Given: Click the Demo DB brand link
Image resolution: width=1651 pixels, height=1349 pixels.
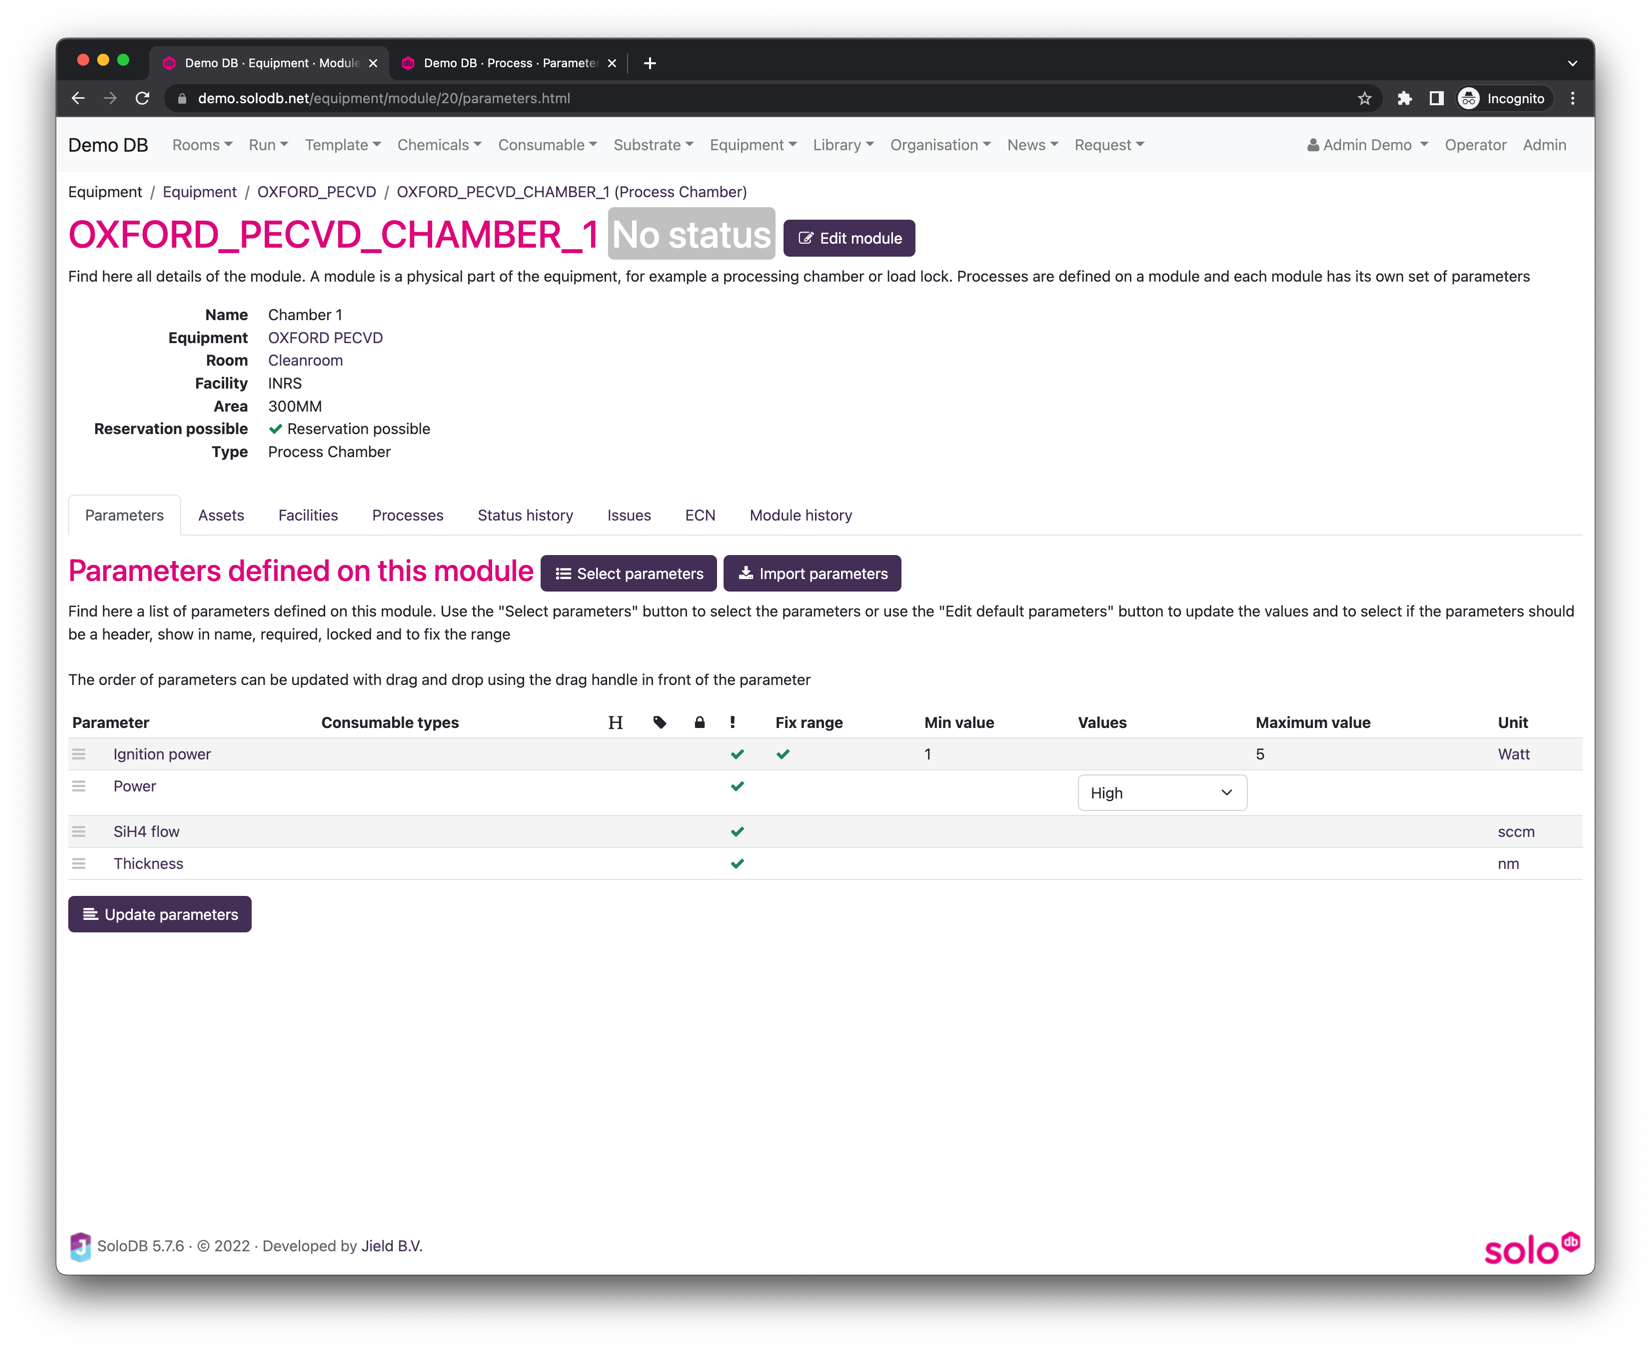Looking at the screenshot, I should 108,145.
